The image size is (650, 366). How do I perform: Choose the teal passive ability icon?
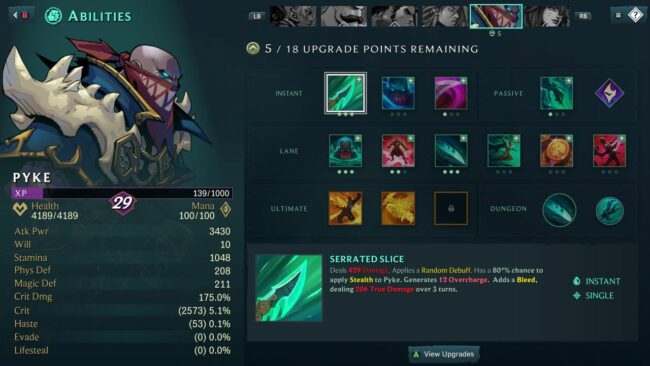pos(556,93)
